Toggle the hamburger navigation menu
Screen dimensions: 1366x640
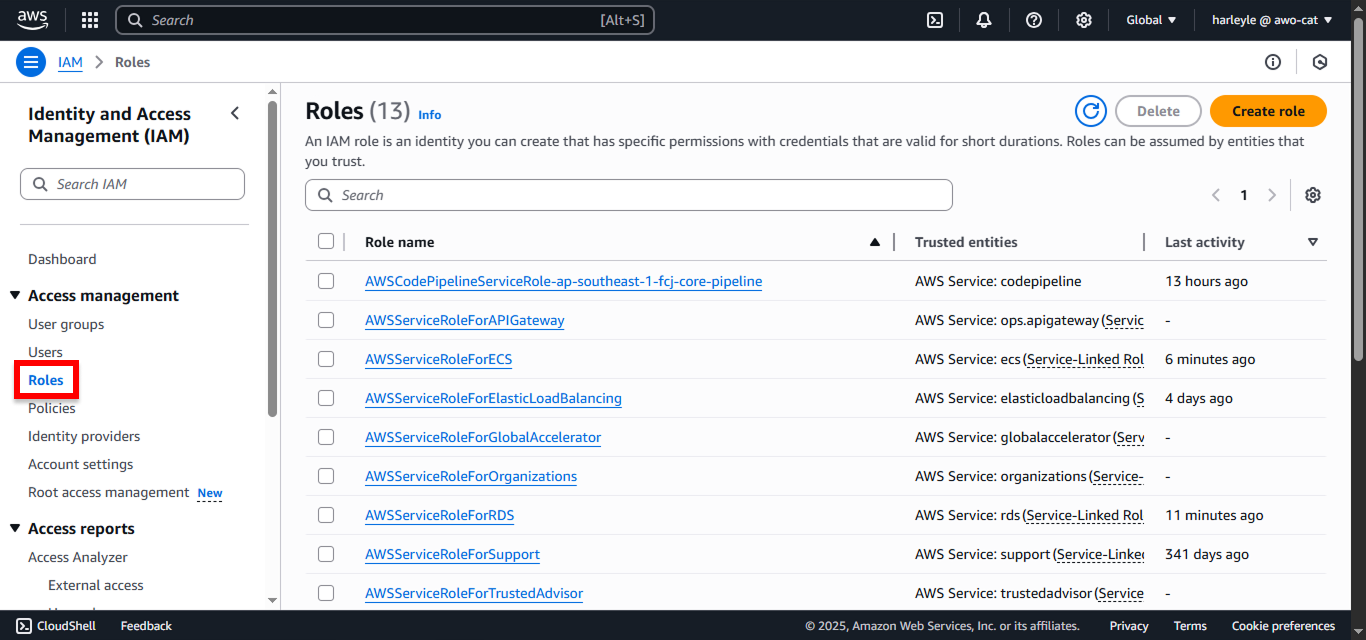tap(31, 62)
